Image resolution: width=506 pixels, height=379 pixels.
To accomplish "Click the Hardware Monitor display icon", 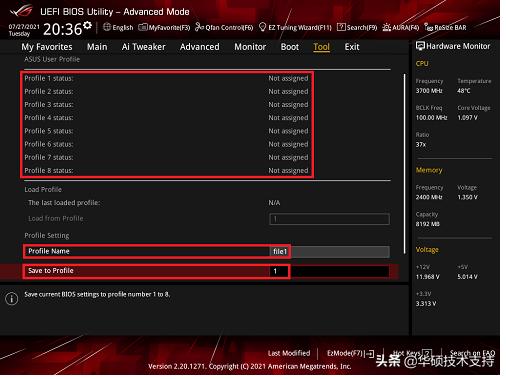I will (420, 46).
